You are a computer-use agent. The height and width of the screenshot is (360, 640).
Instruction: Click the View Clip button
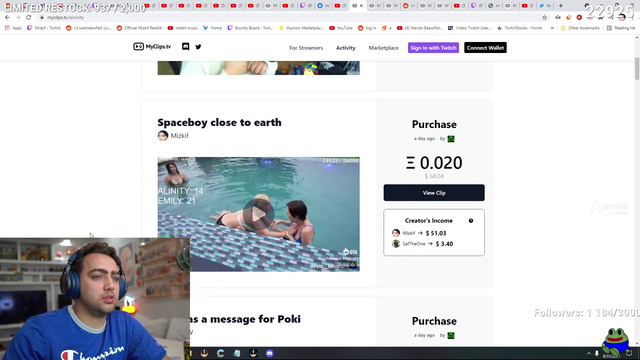point(434,193)
